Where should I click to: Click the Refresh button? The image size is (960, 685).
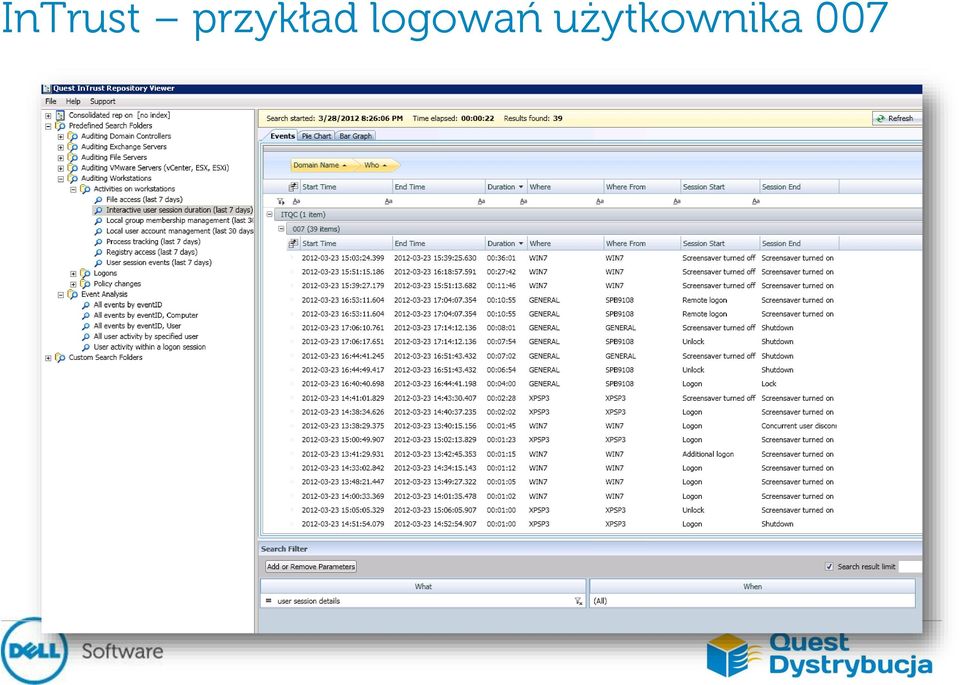(x=895, y=118)
